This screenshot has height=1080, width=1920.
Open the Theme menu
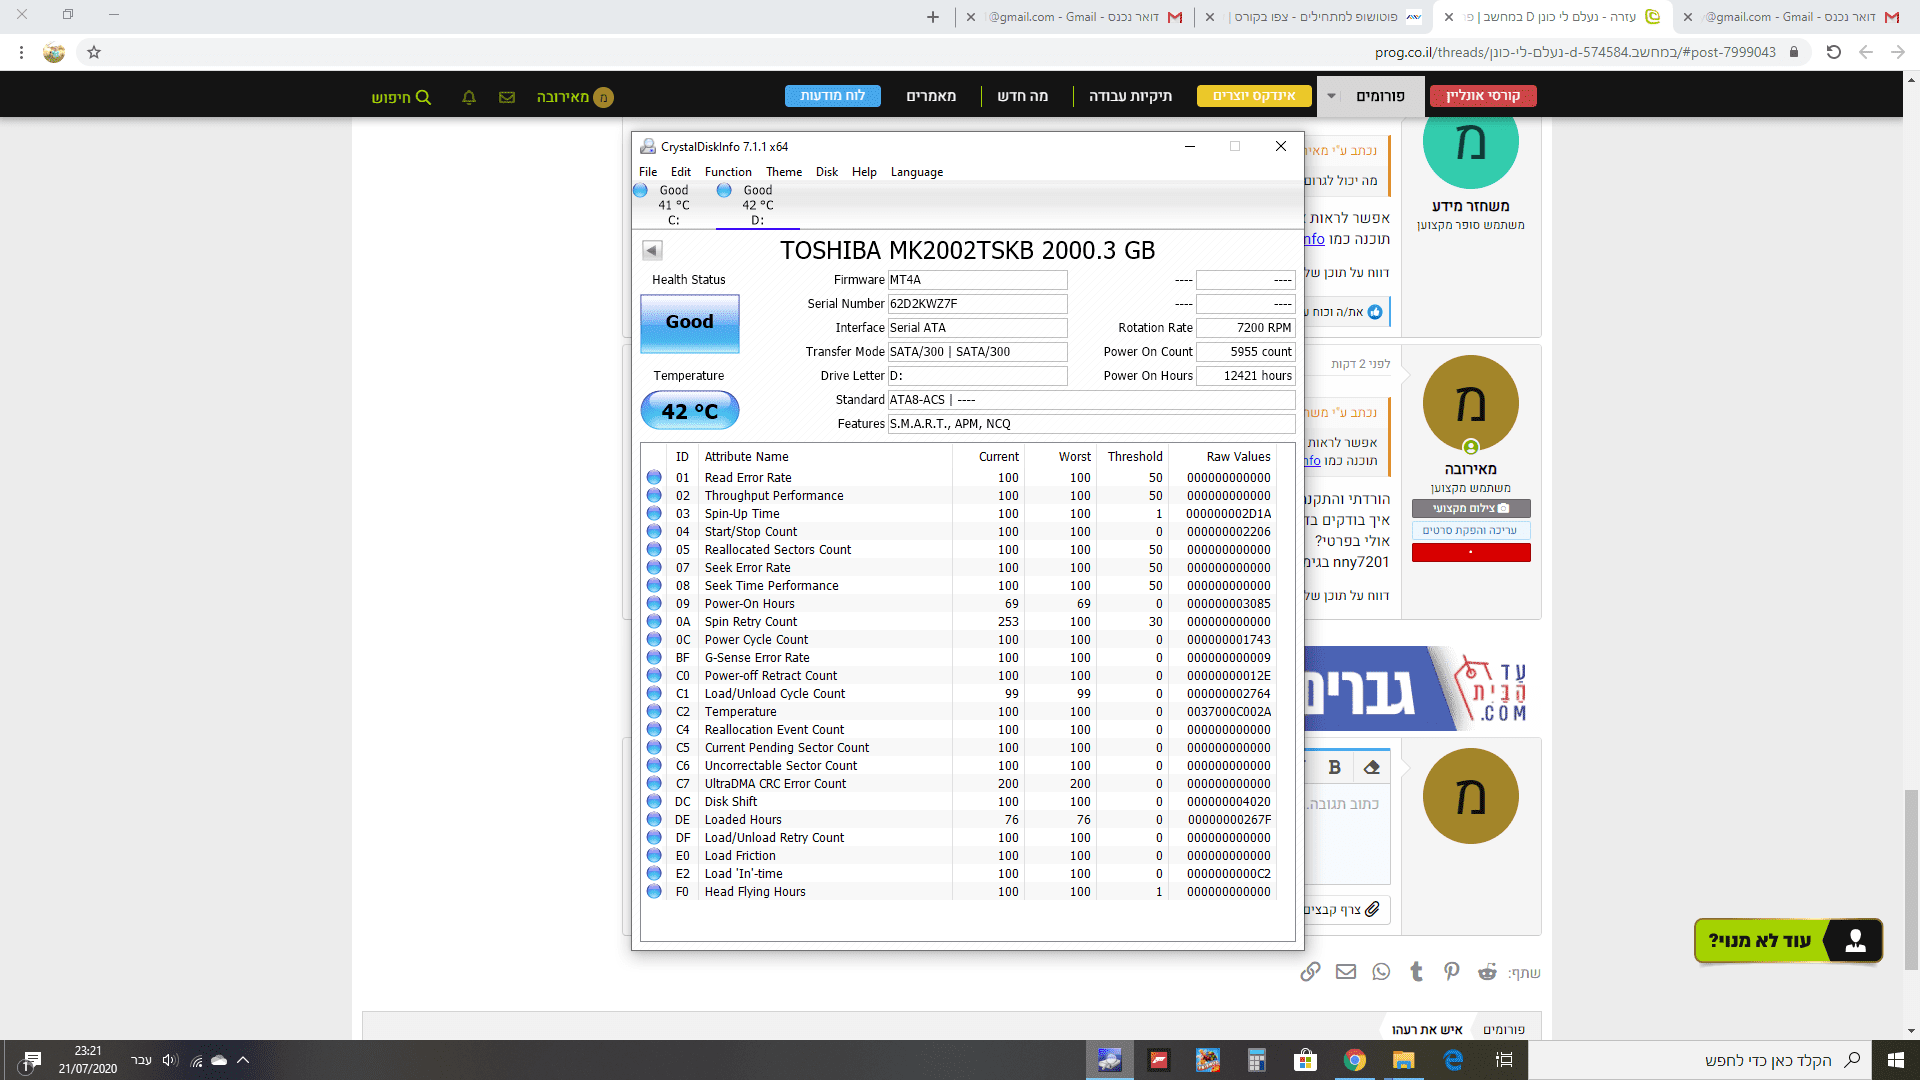(784, 172)
